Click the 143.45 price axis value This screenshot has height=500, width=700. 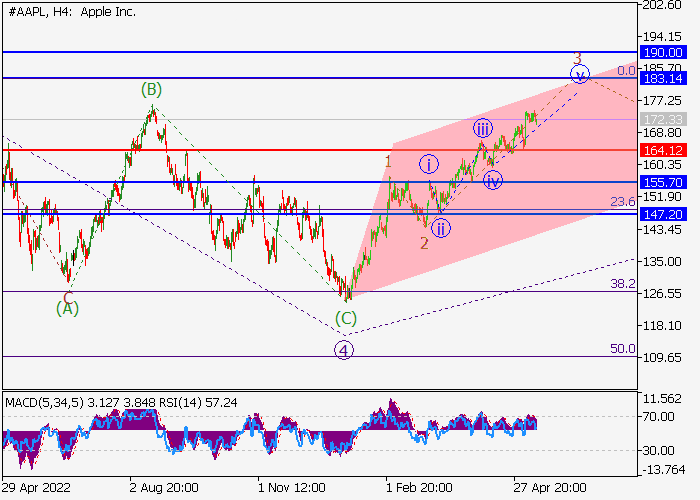click(662, 229)
